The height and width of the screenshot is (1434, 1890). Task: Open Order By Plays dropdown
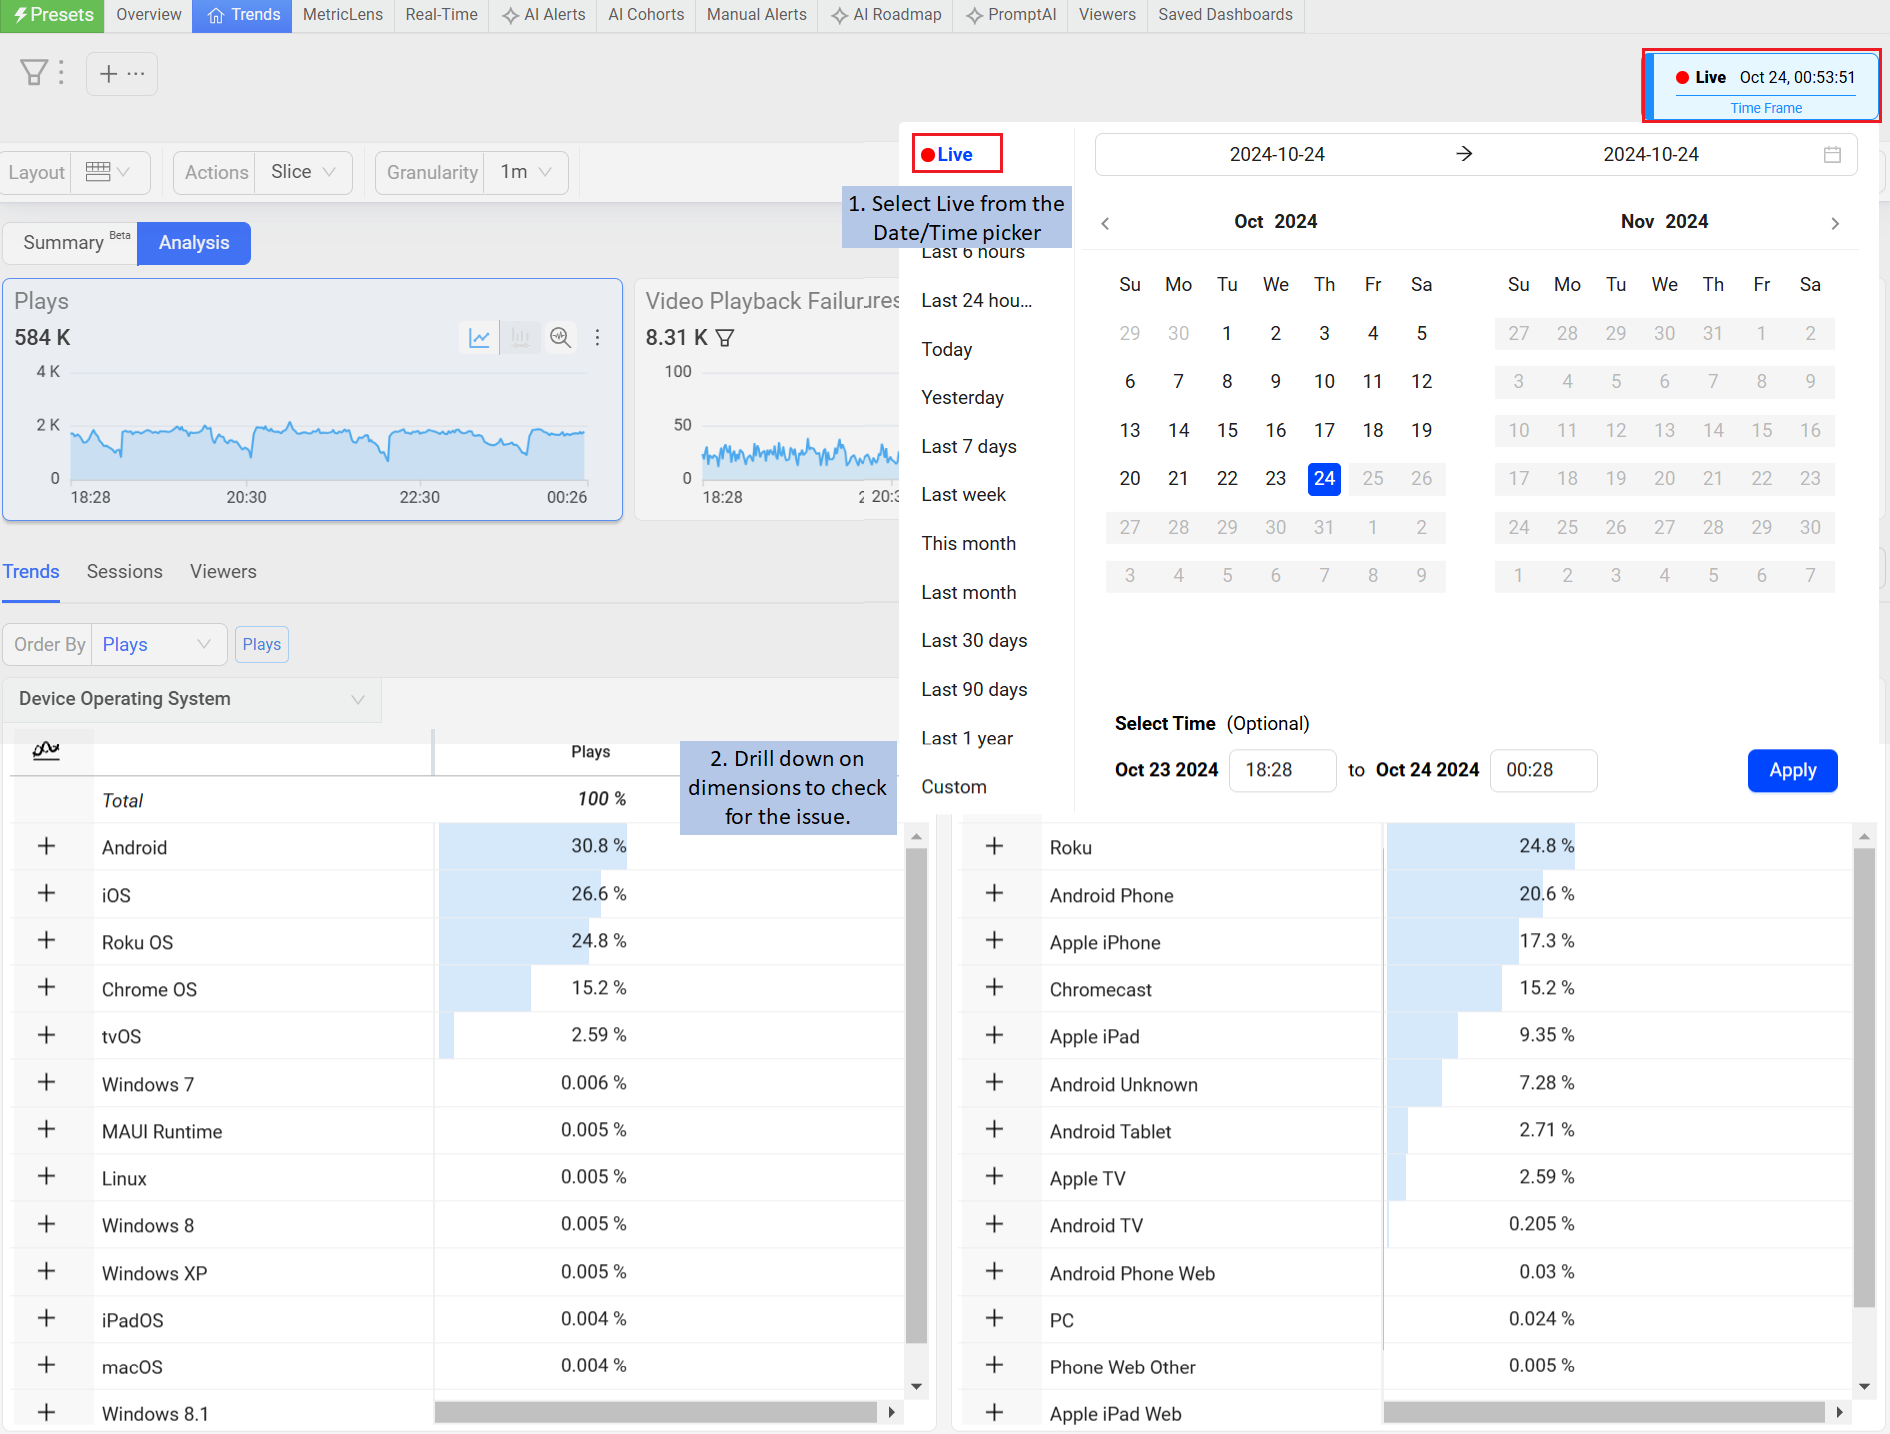(158, 645)
